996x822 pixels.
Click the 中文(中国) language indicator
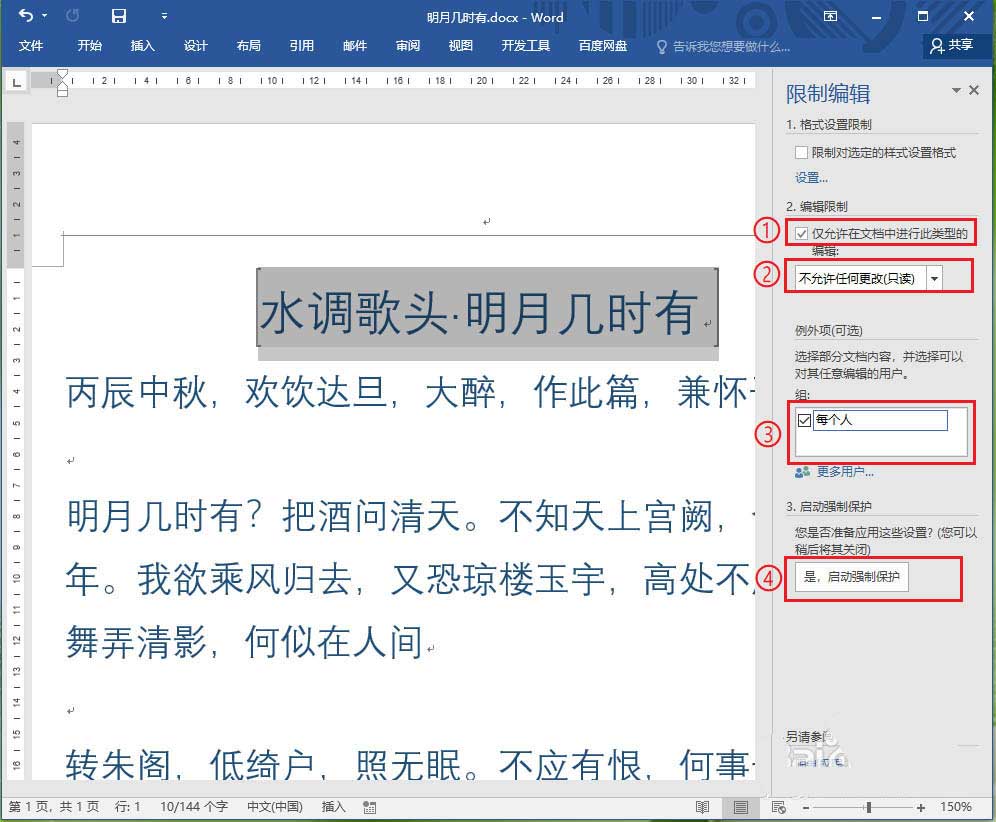click(274, 807)
